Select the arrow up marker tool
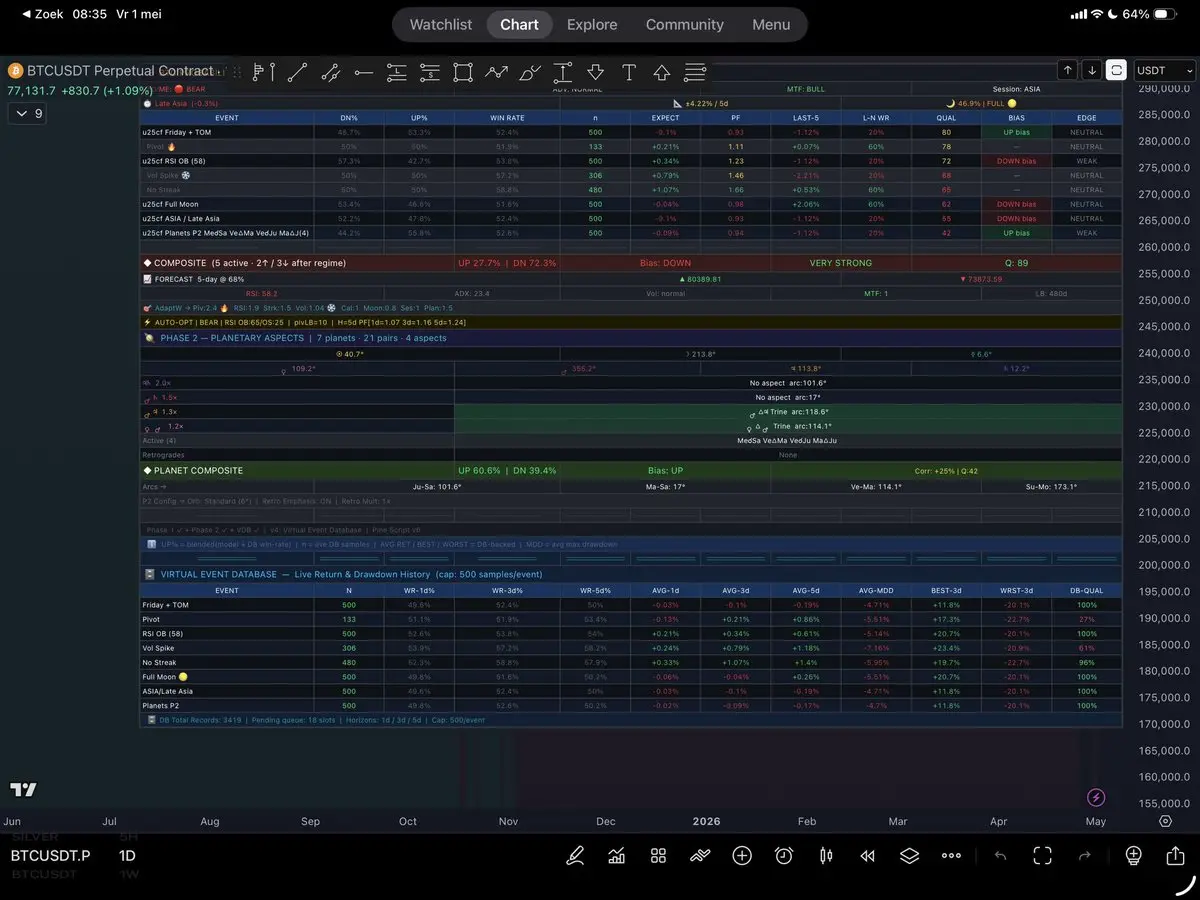This screenshot has height=900, width=1200. click(x=662, y=72)
